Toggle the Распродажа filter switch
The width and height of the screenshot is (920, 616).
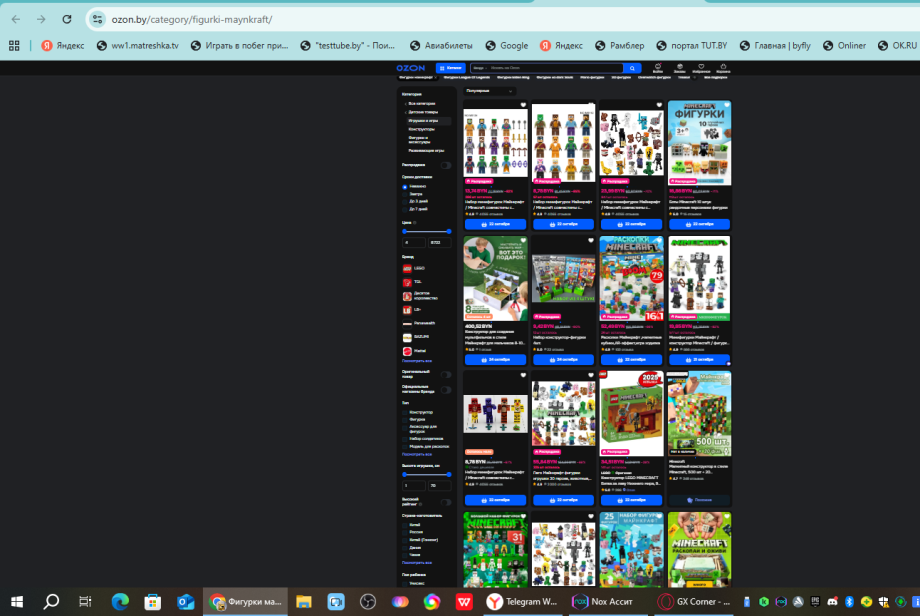[446, 165]
